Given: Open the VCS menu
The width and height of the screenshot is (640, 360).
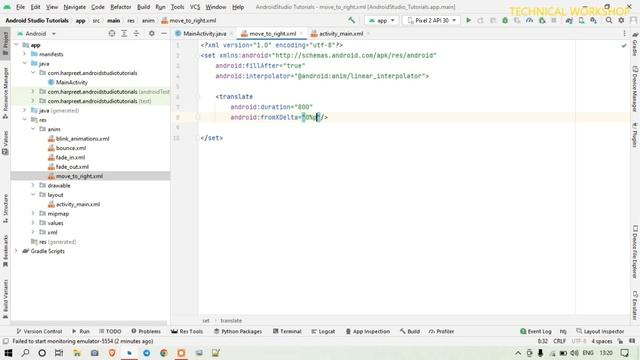Looking at the screenshot, I should (x=195, y=7).
